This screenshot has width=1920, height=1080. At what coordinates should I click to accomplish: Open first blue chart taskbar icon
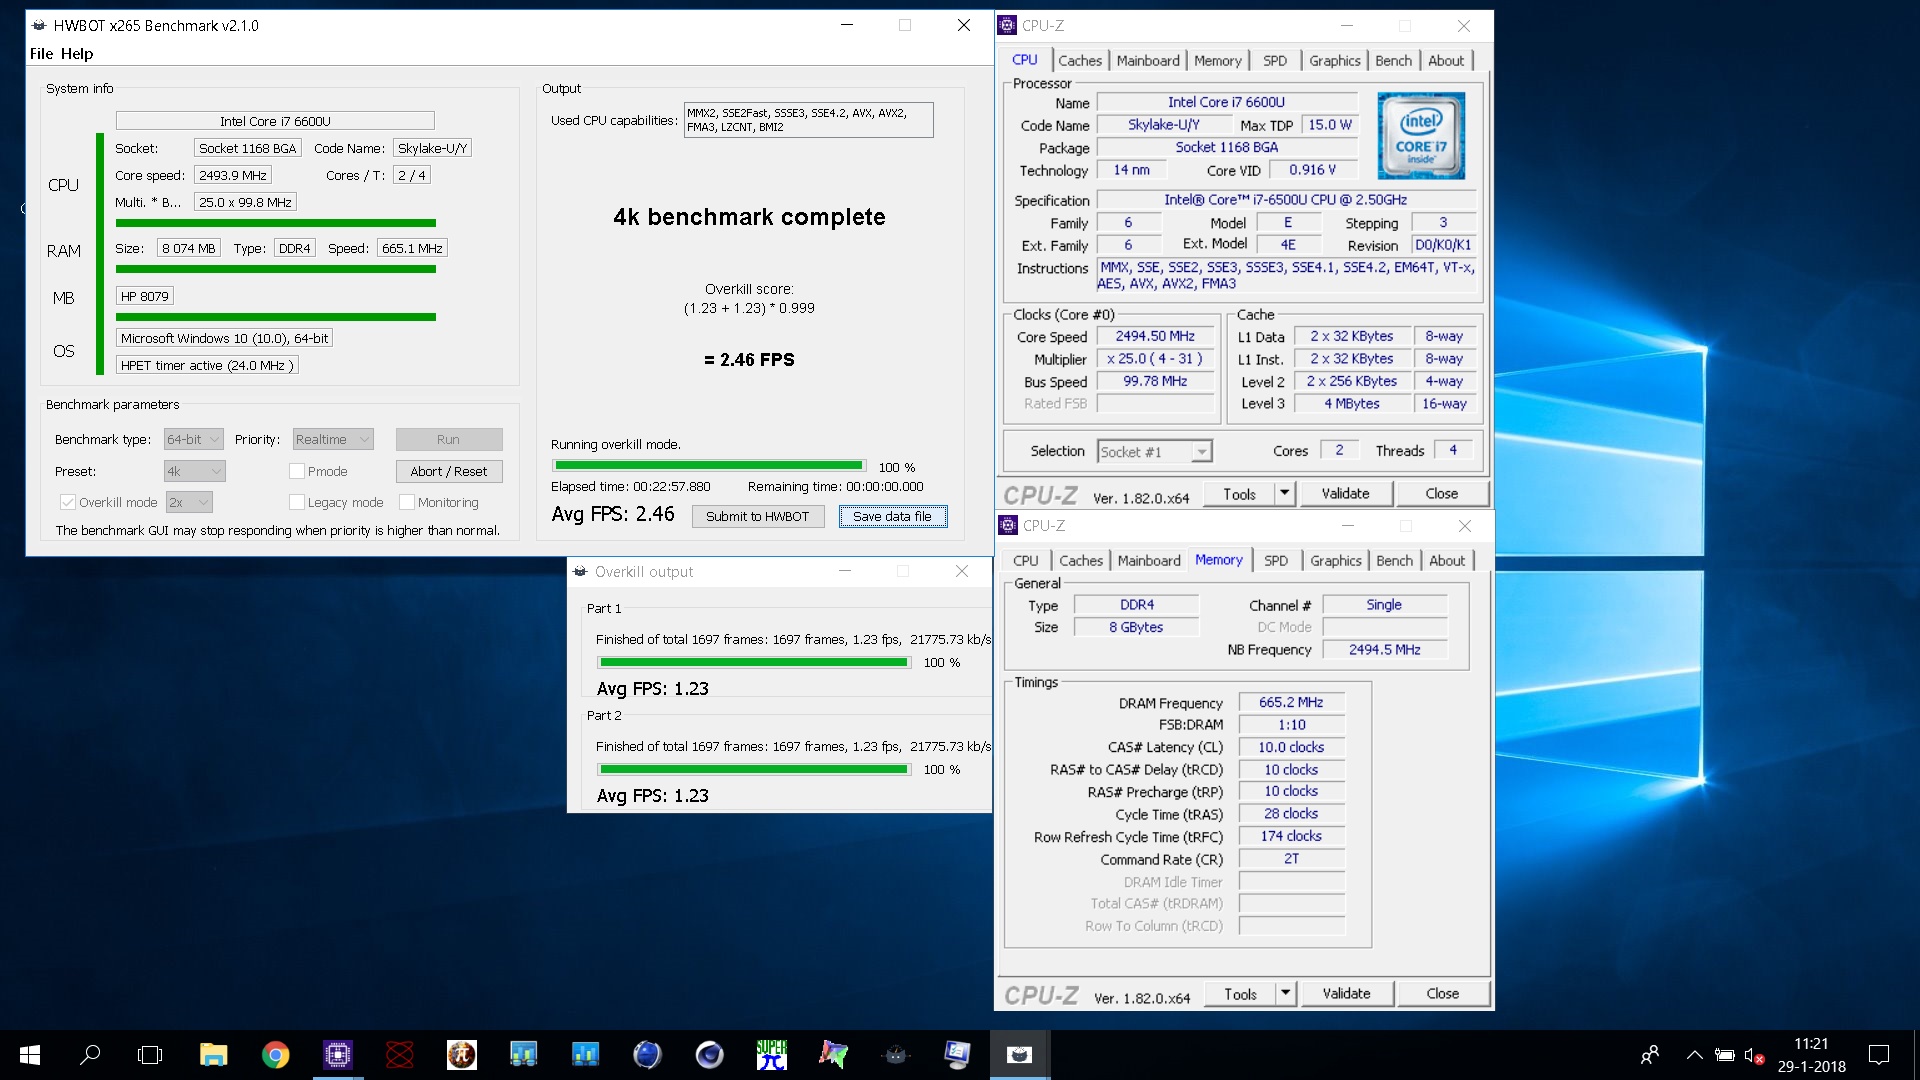(523, 1054)
